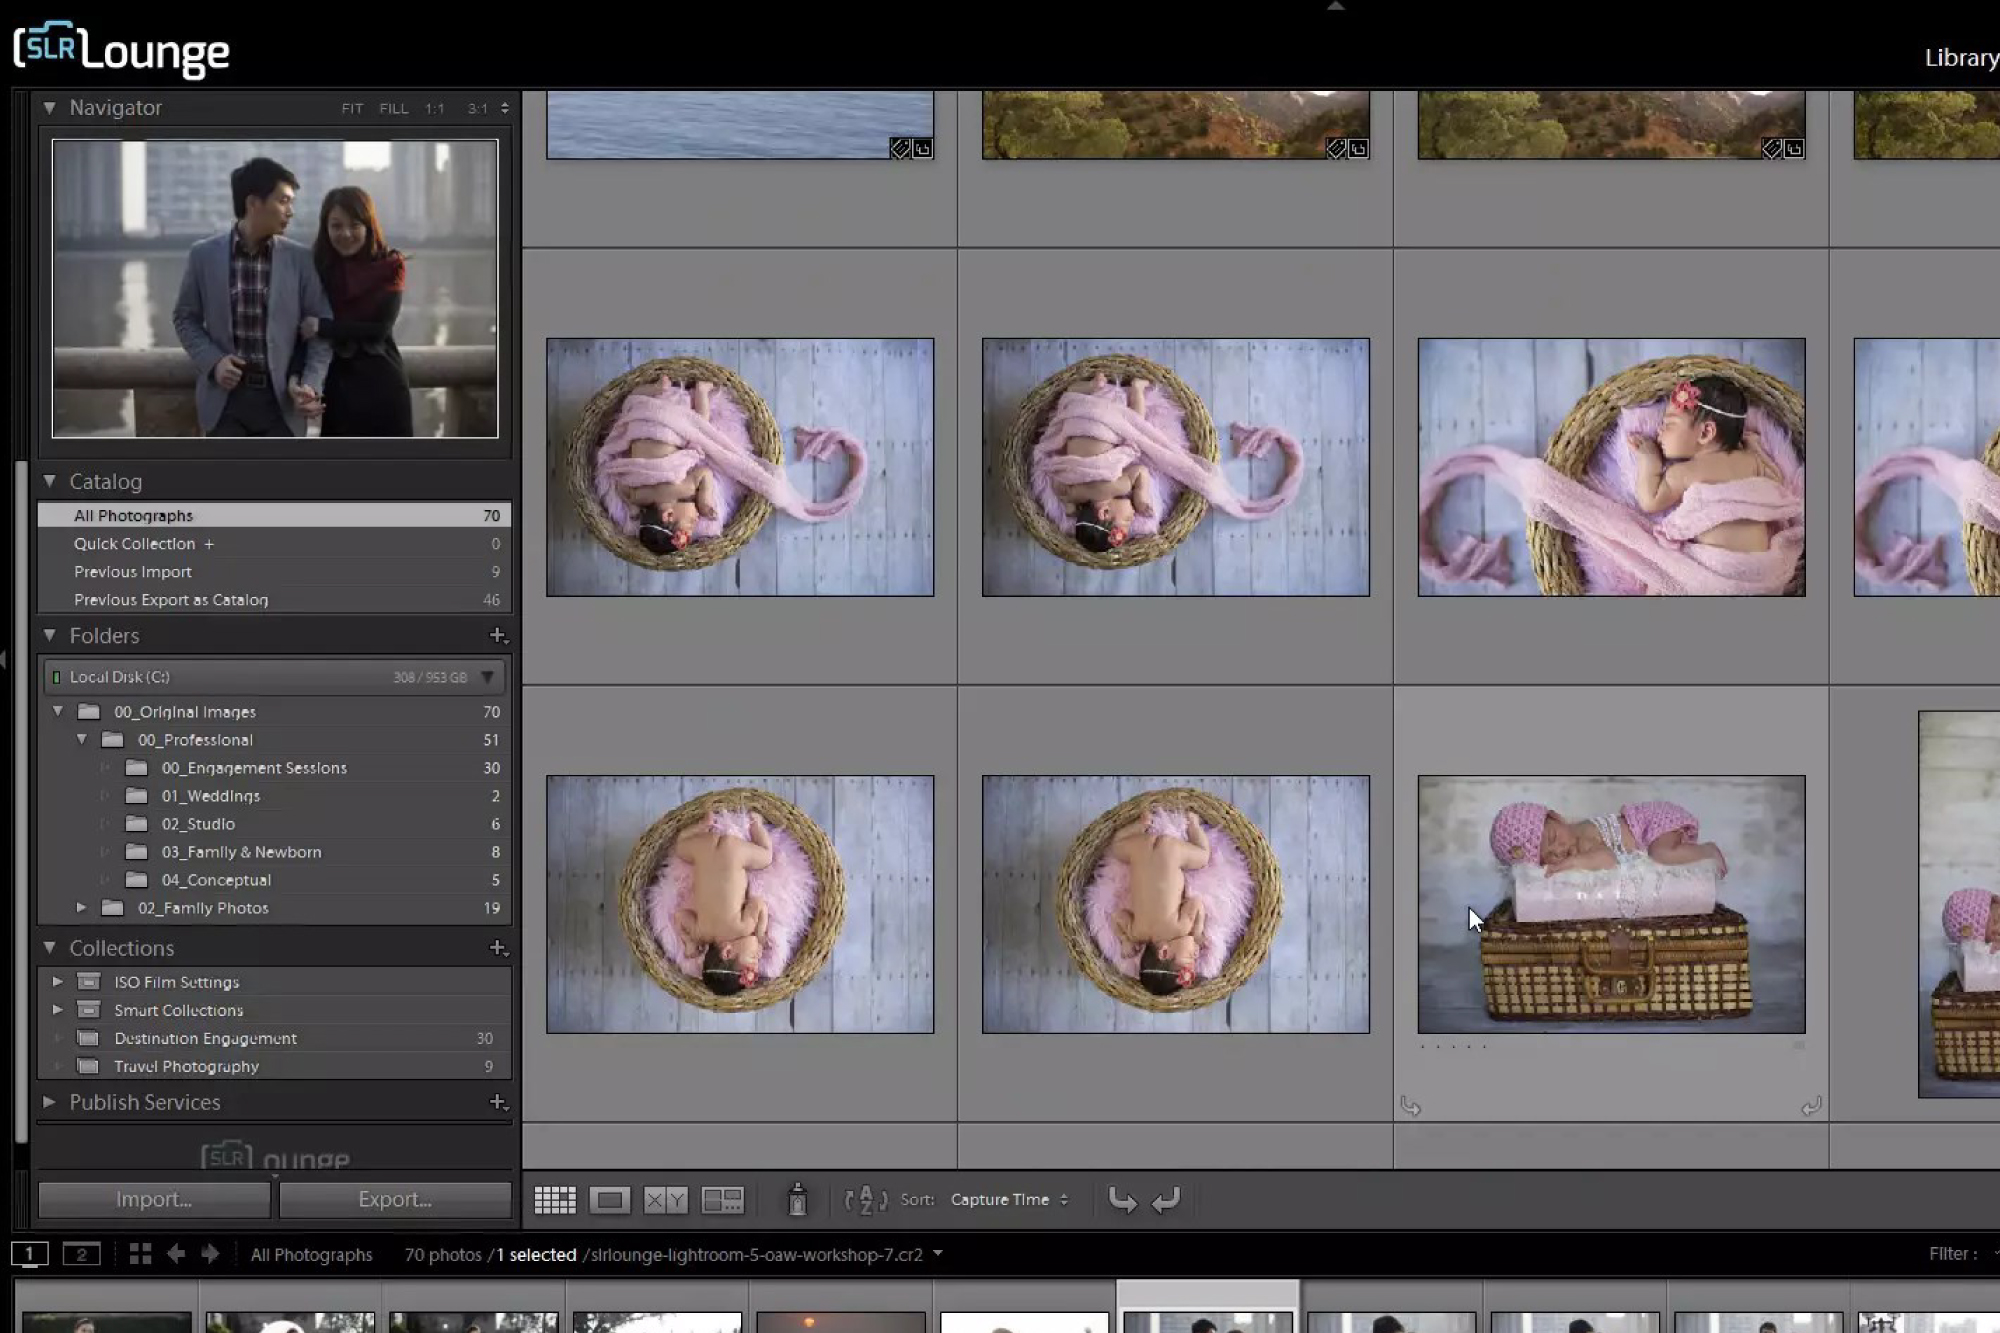Set star rating dots under suitcase thumbnail
Image resolution: width=2000 pixels, height=1333 pixels.
1454,1047
